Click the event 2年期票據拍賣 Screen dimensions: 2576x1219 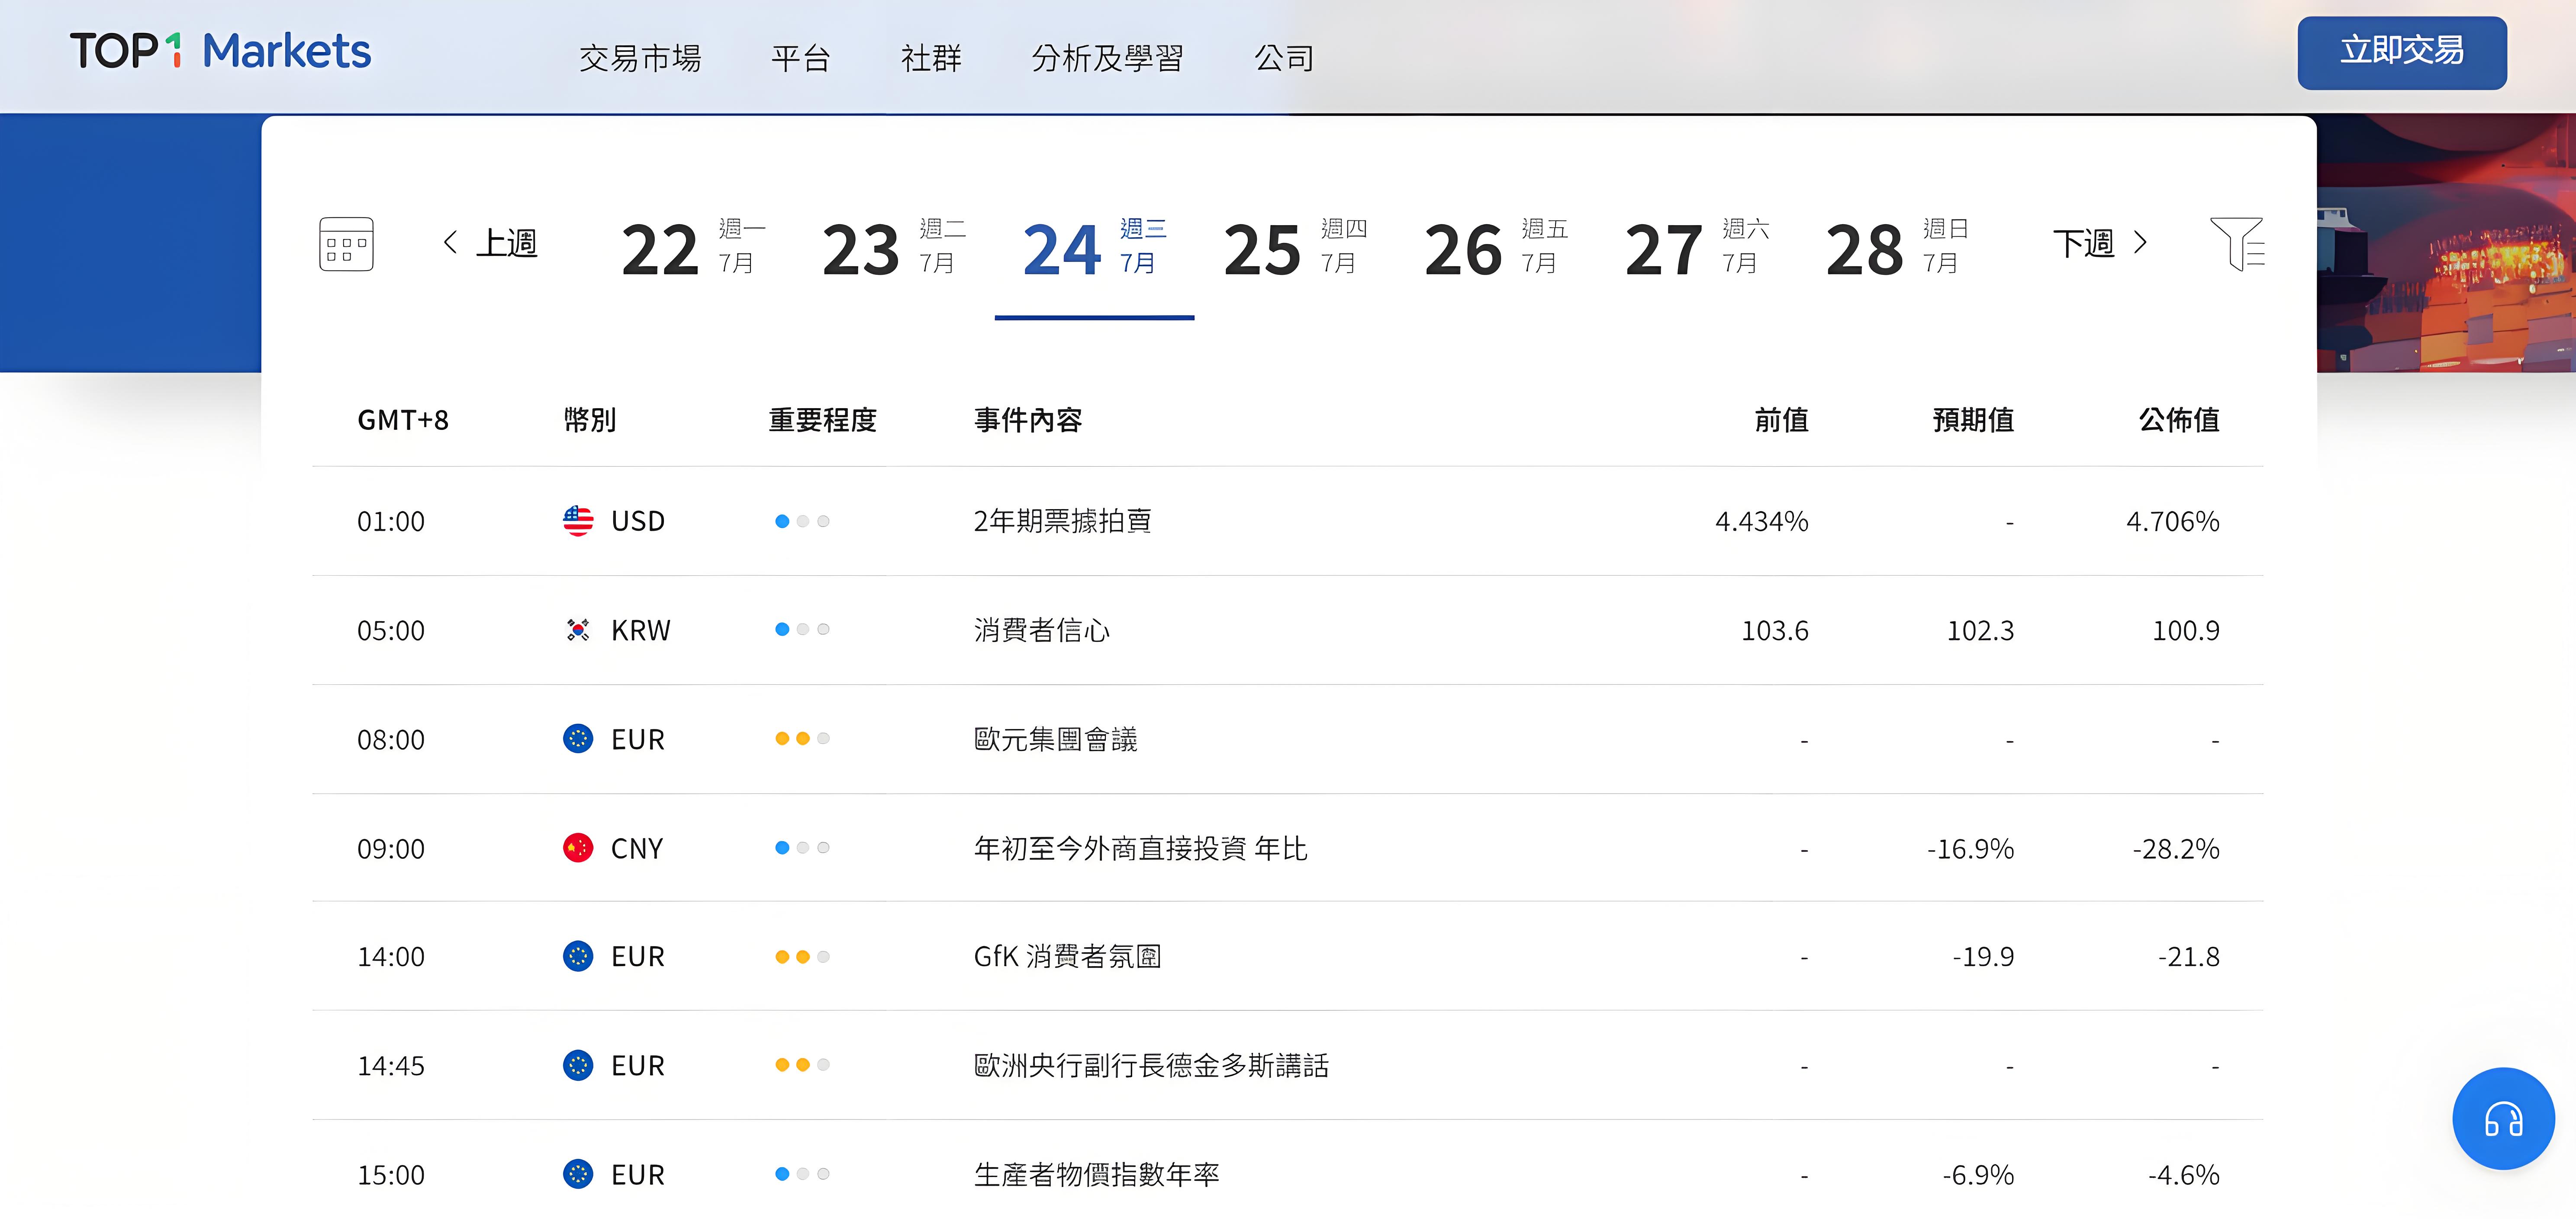(x=1062, y=521)
